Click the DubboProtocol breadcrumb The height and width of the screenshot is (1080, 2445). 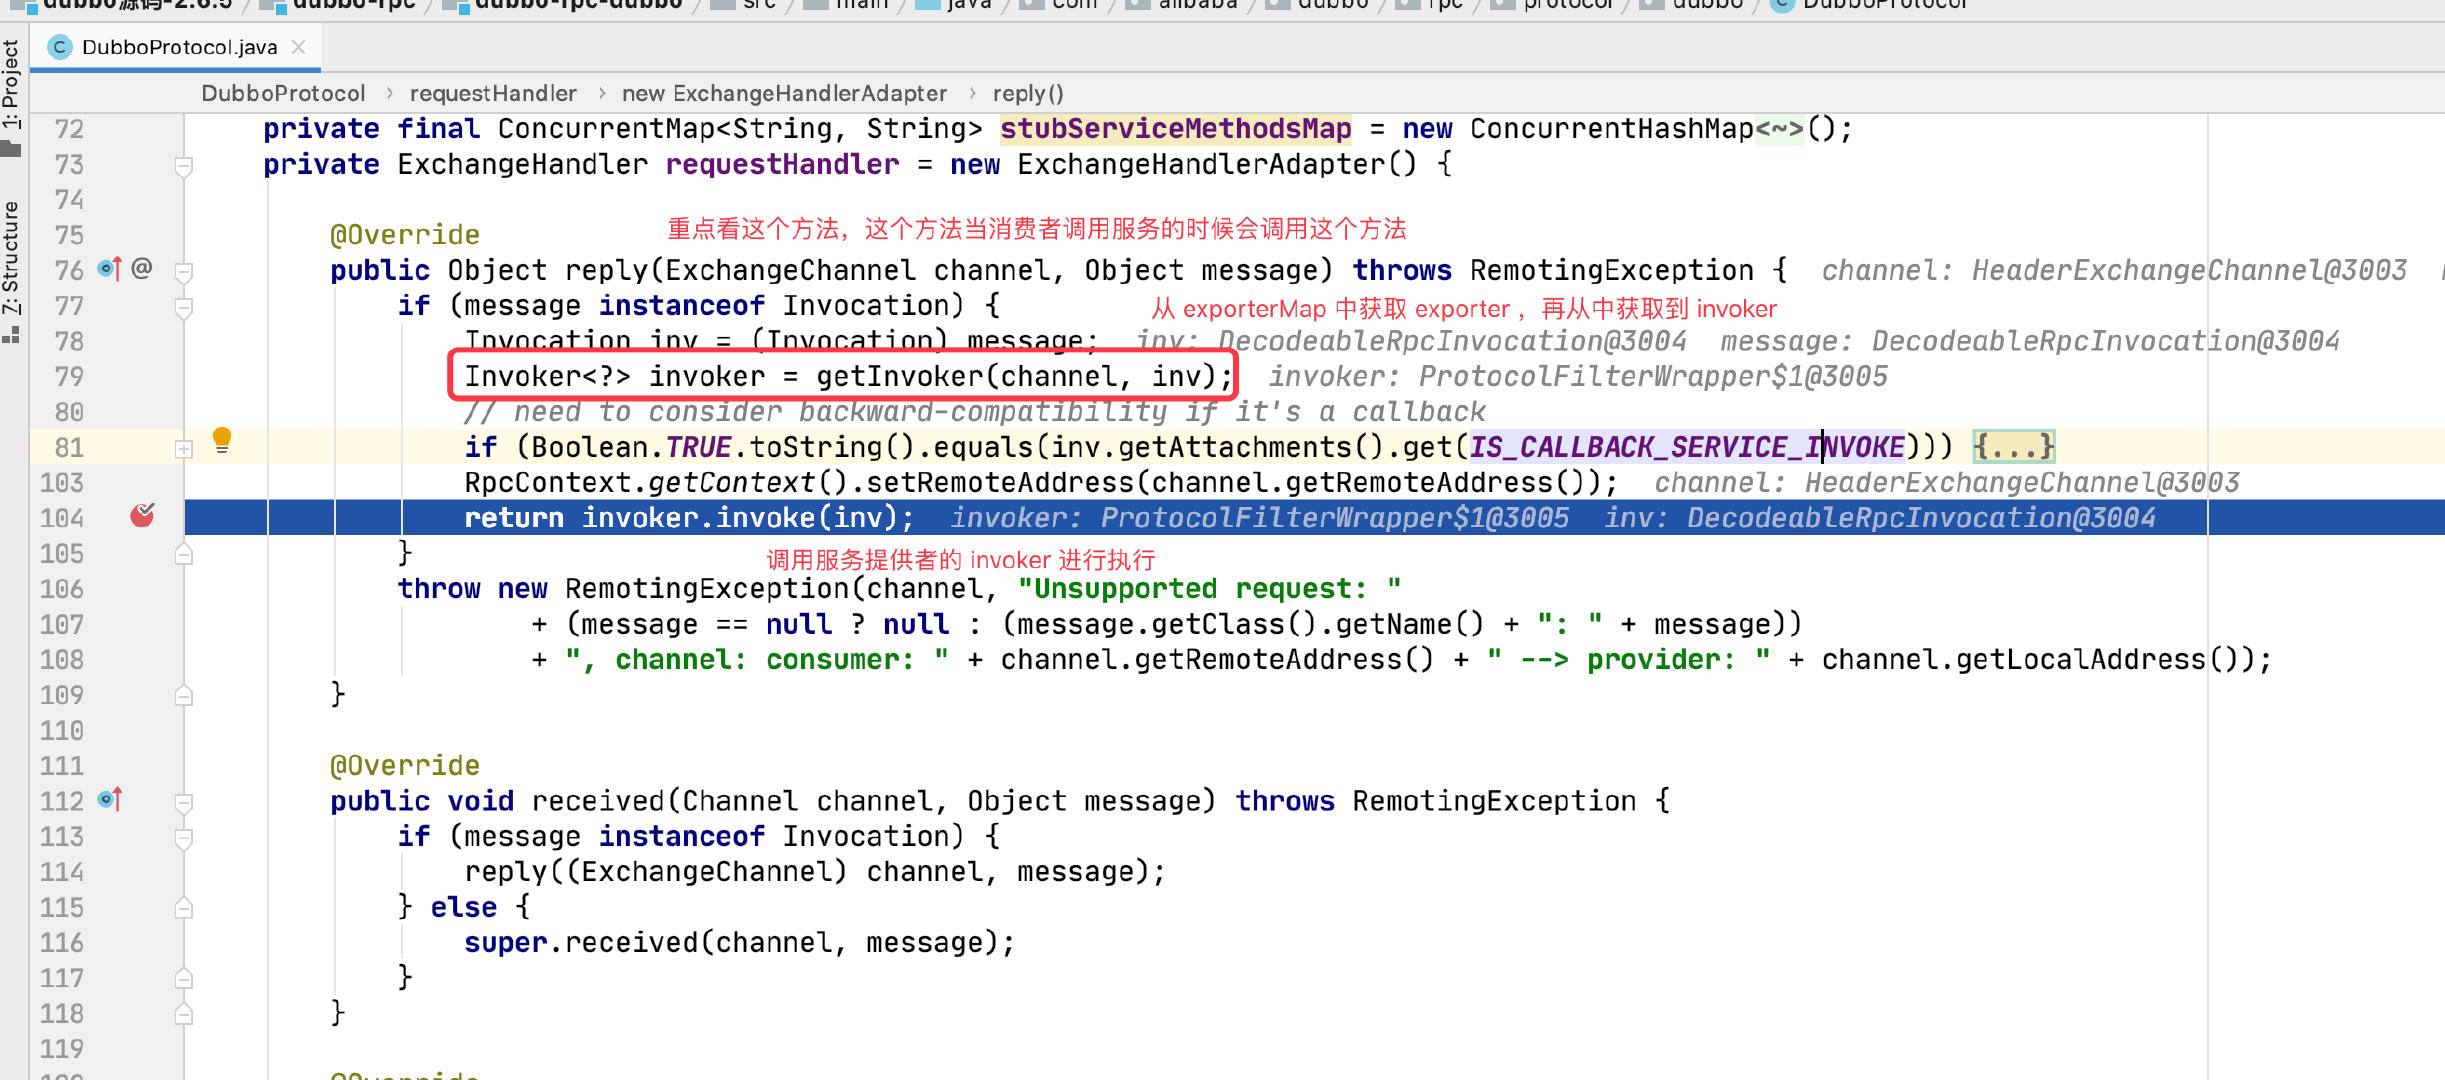click(283, 94)
